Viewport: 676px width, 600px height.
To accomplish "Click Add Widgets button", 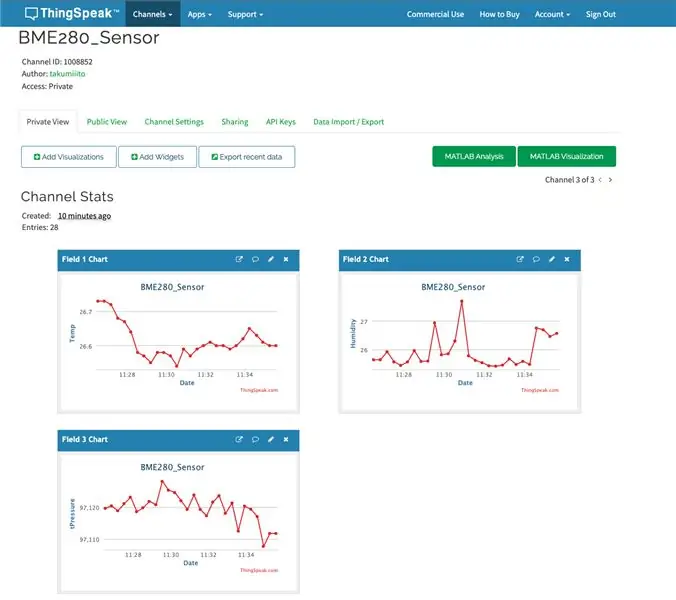I will pyautogui.click(x=157, y=156).
